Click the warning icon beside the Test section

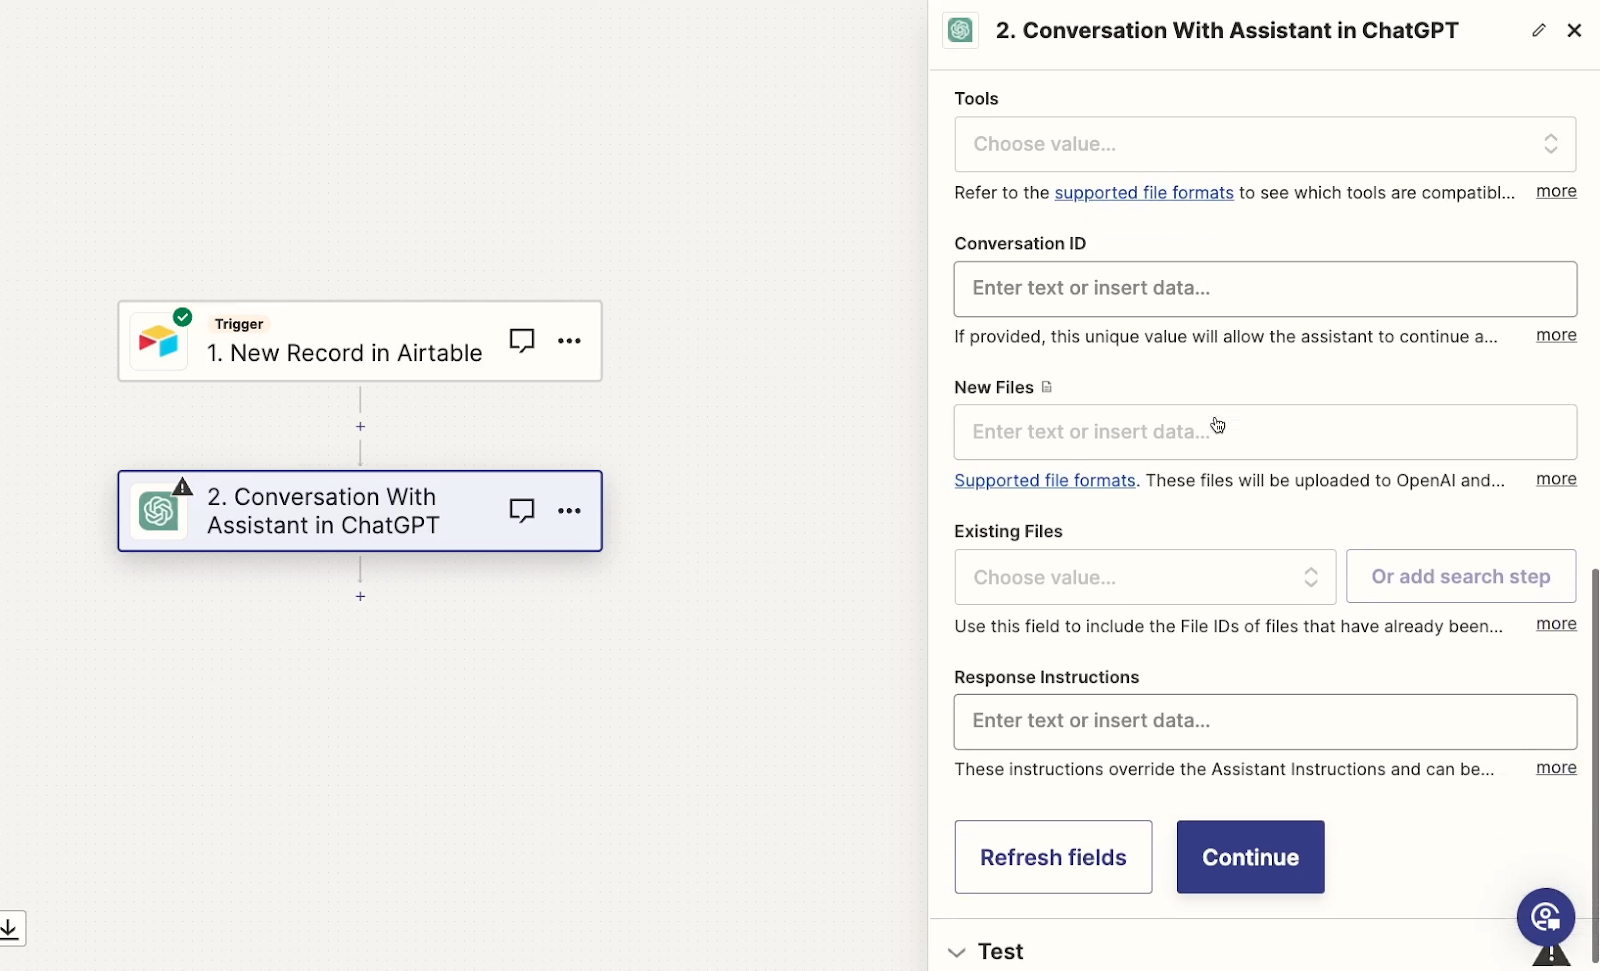click(x=1551, y=955)
